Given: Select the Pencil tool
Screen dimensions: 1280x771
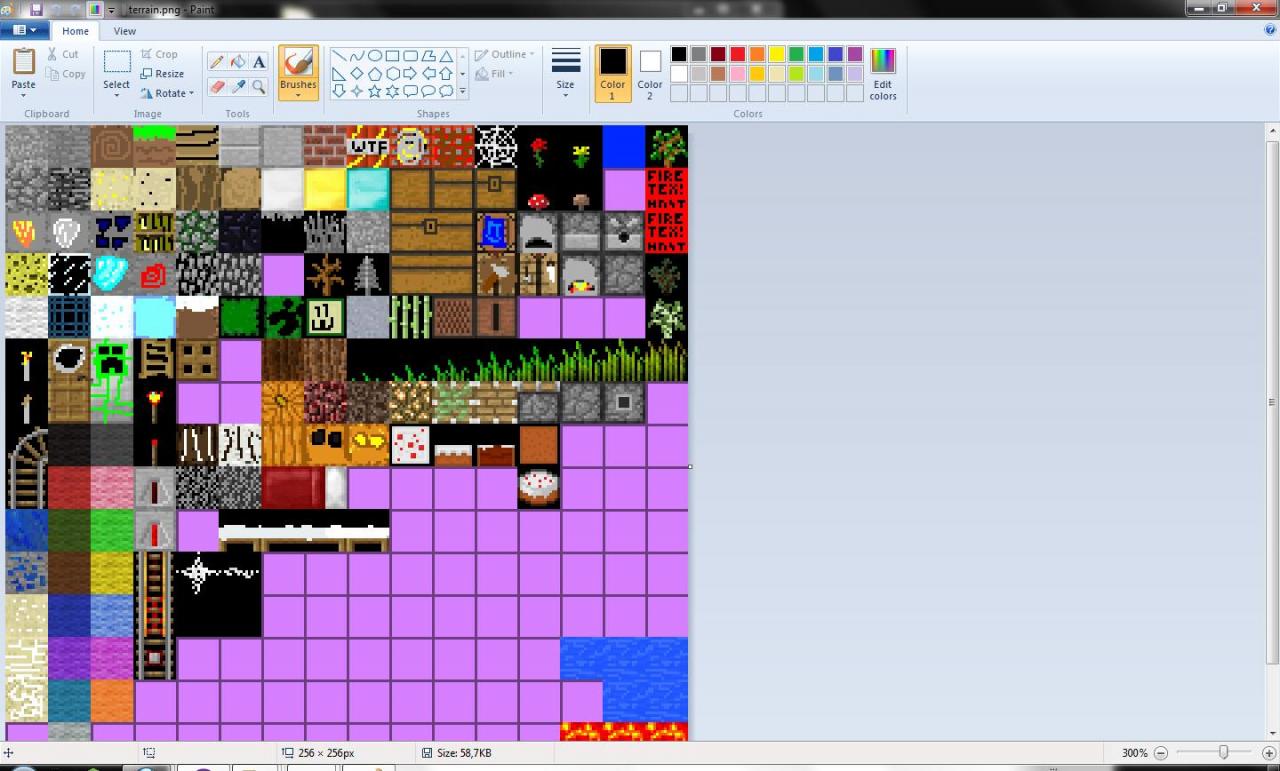Looking at the screenshot, I should pos(217,61).
